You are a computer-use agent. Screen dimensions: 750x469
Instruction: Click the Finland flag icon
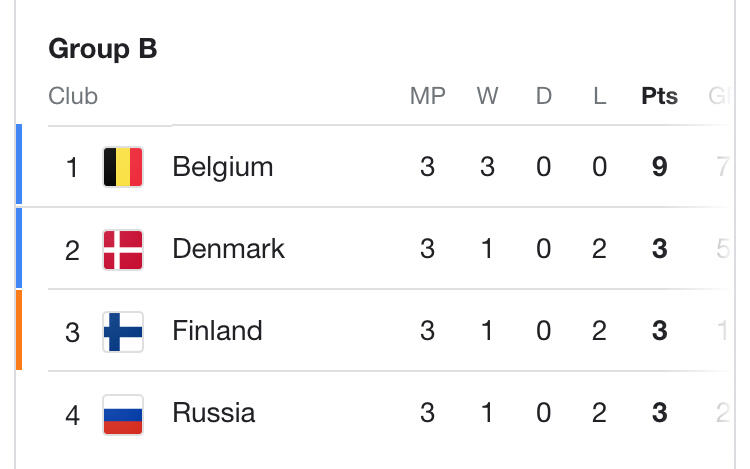pyautogui.click(x=123, y=331)
